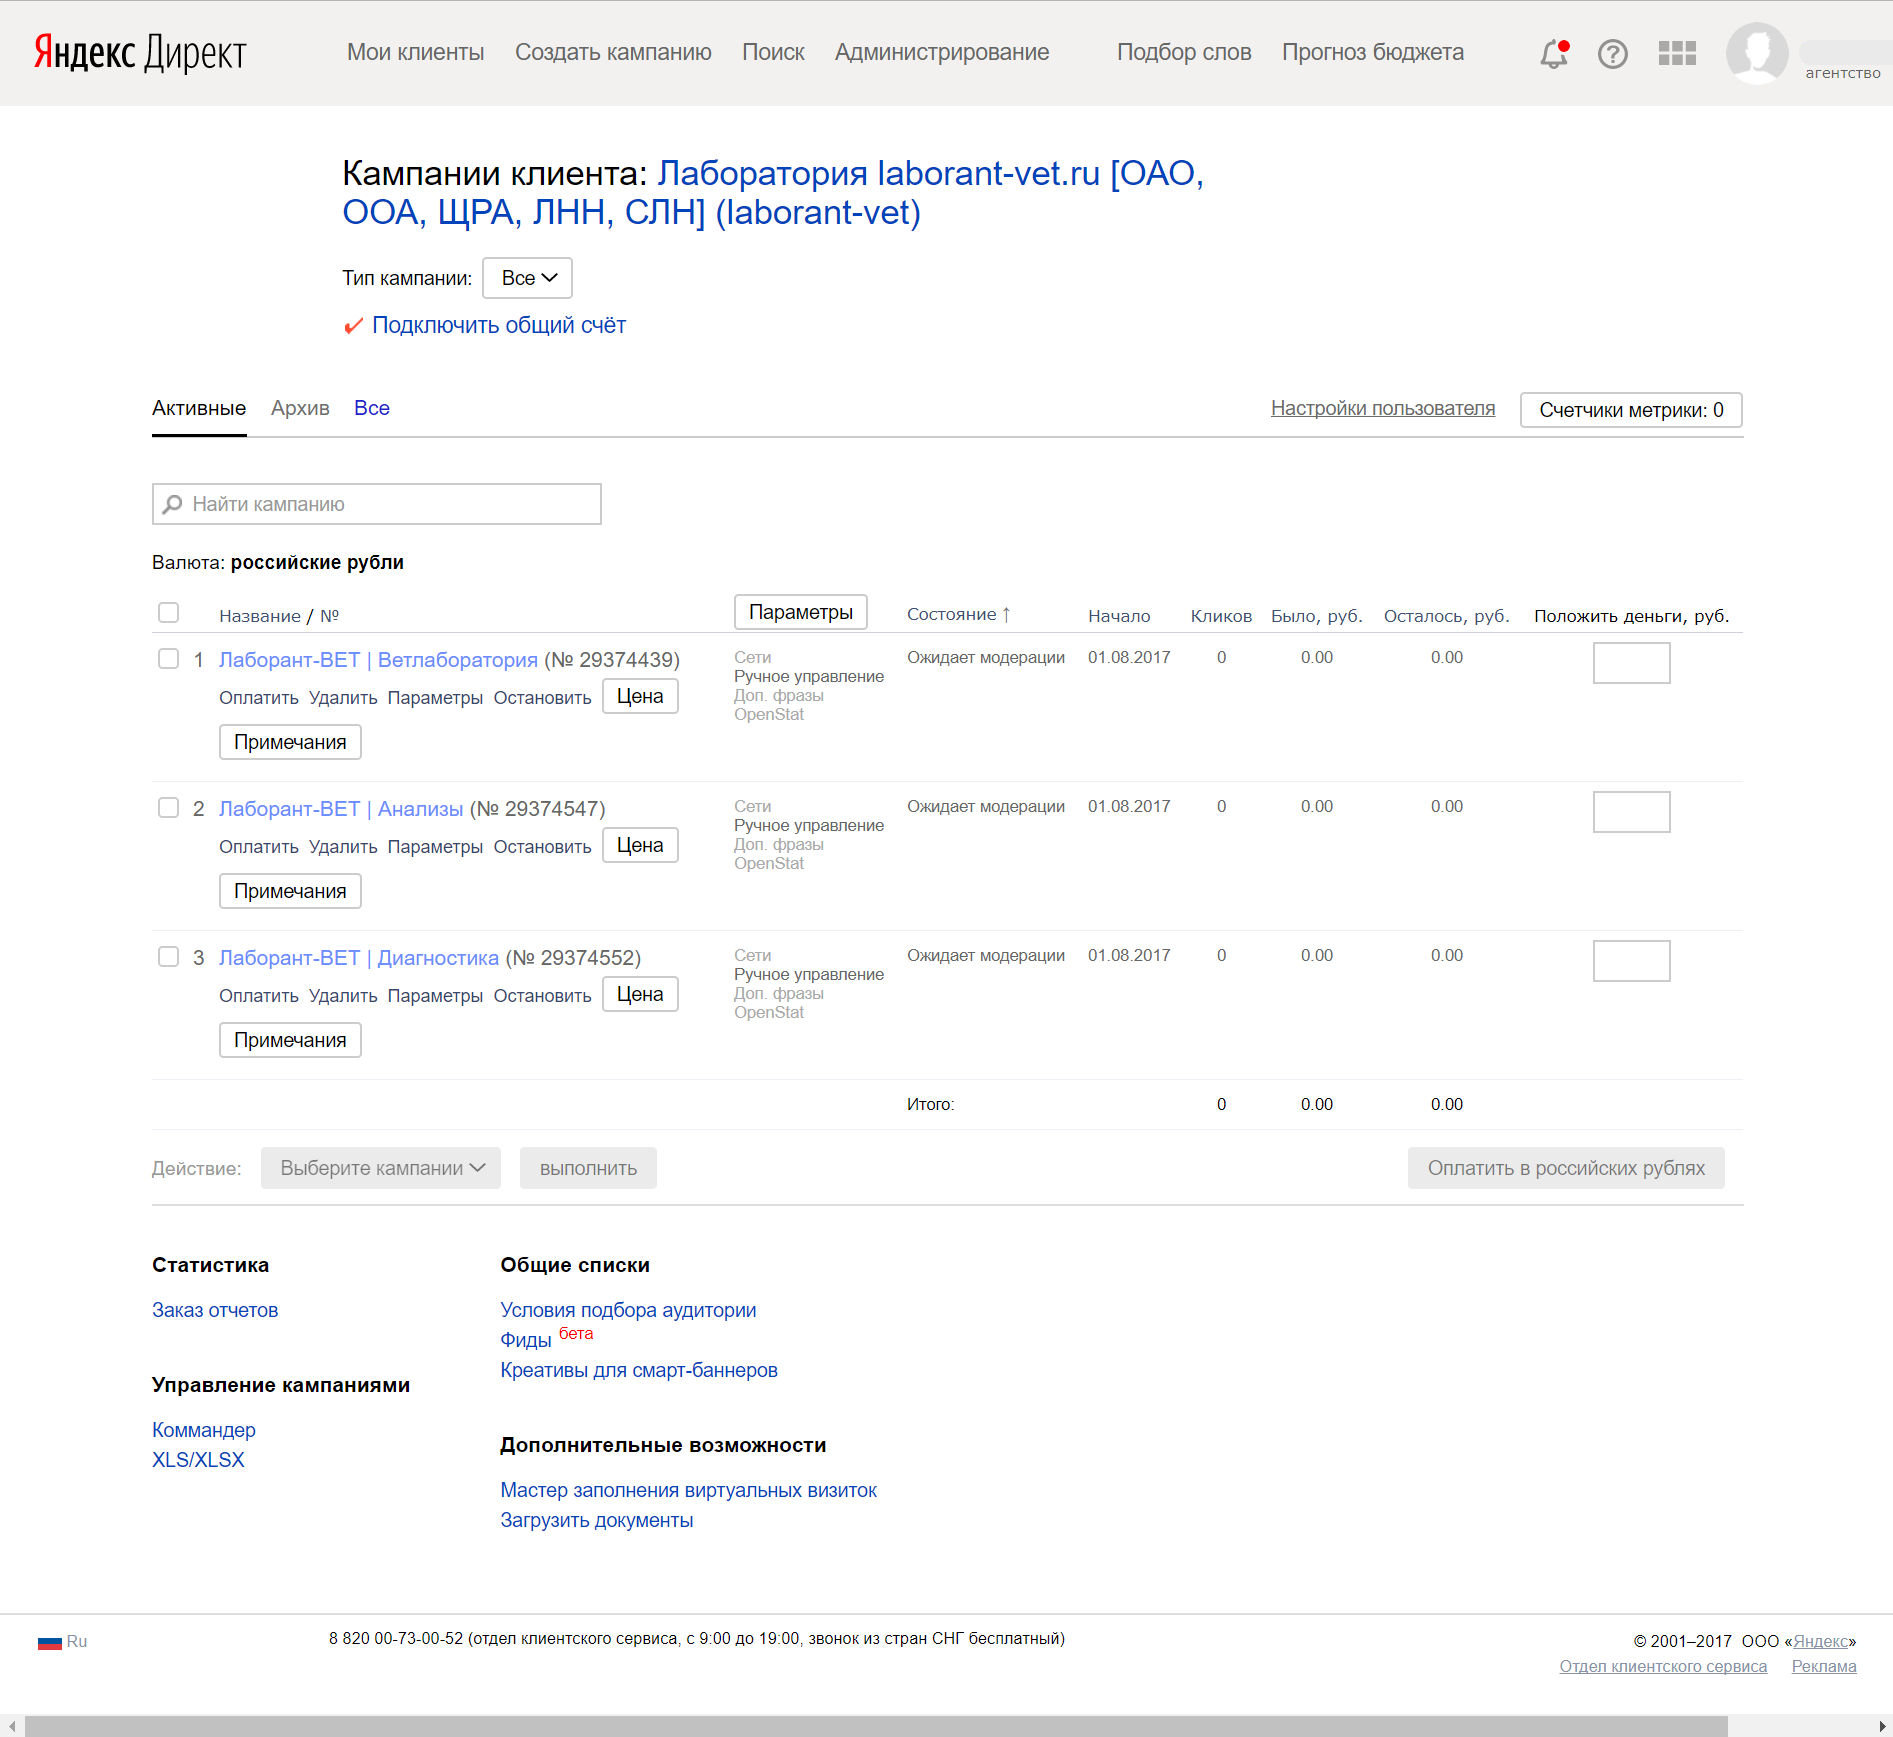Click the horizontal scrollbar at page bottom
This screenshot has height=1737, width=1893.
(x=876, y=1726)
